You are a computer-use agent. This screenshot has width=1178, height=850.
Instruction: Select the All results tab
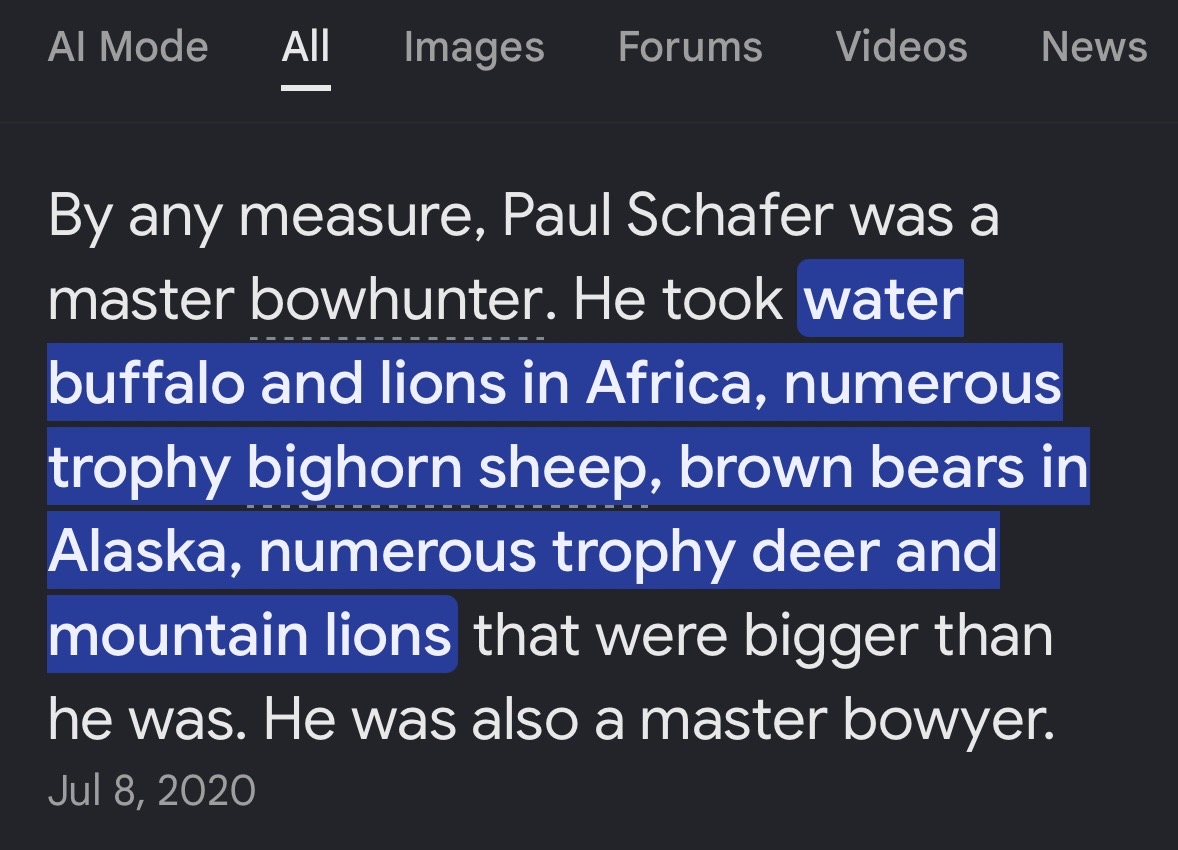point(306,47)
